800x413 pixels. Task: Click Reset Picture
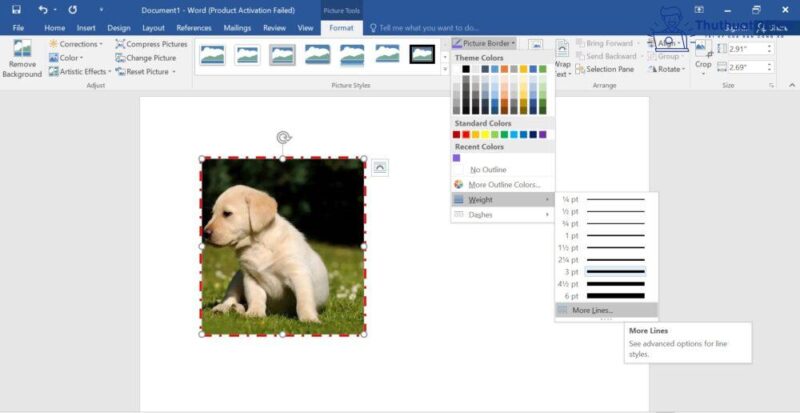pos(145,71)
